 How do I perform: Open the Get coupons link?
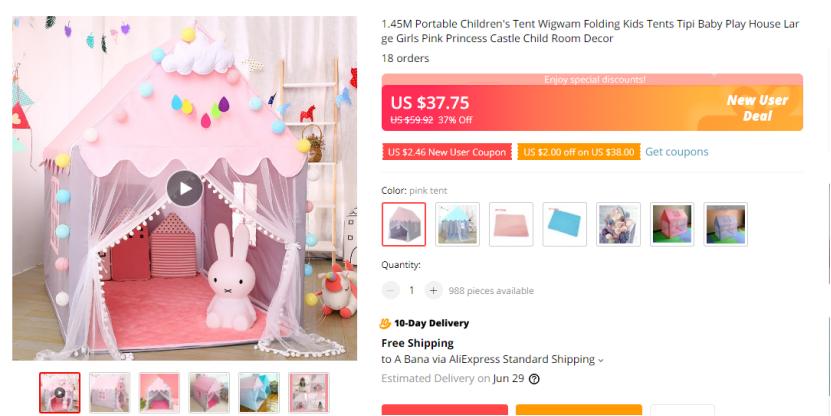tap(676, 152)
